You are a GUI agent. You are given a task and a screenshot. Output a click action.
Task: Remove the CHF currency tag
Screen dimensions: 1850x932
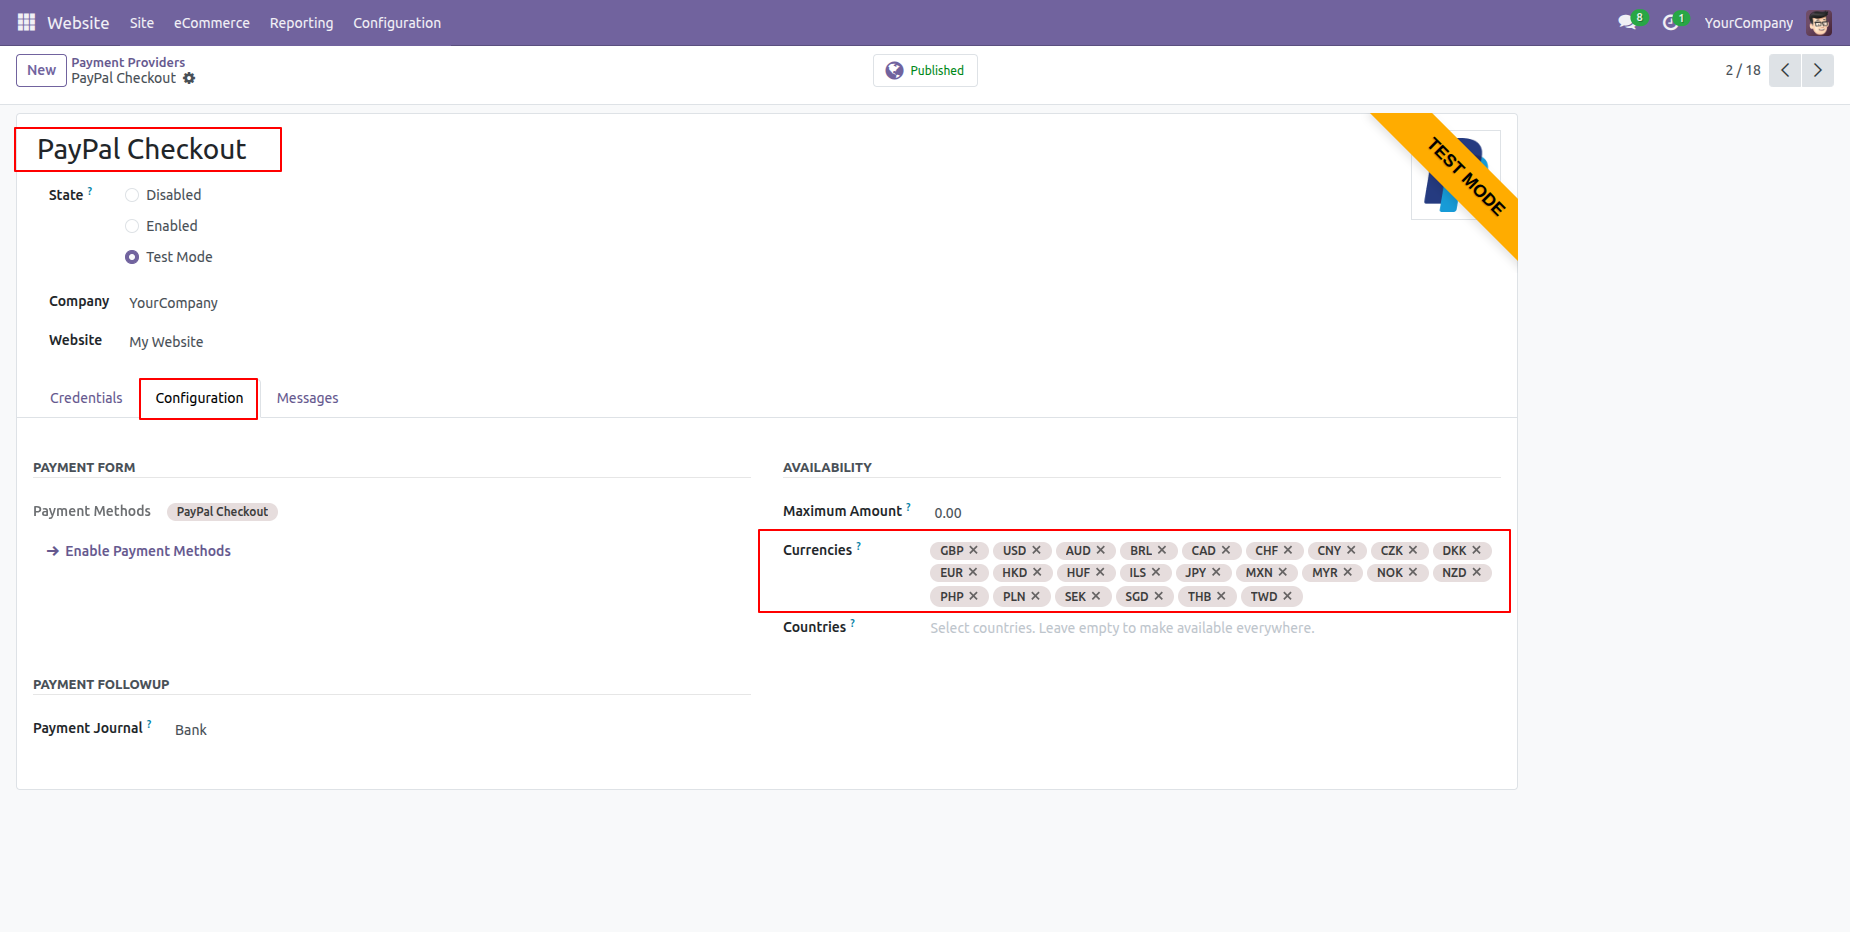click(x=1288, y=550)
